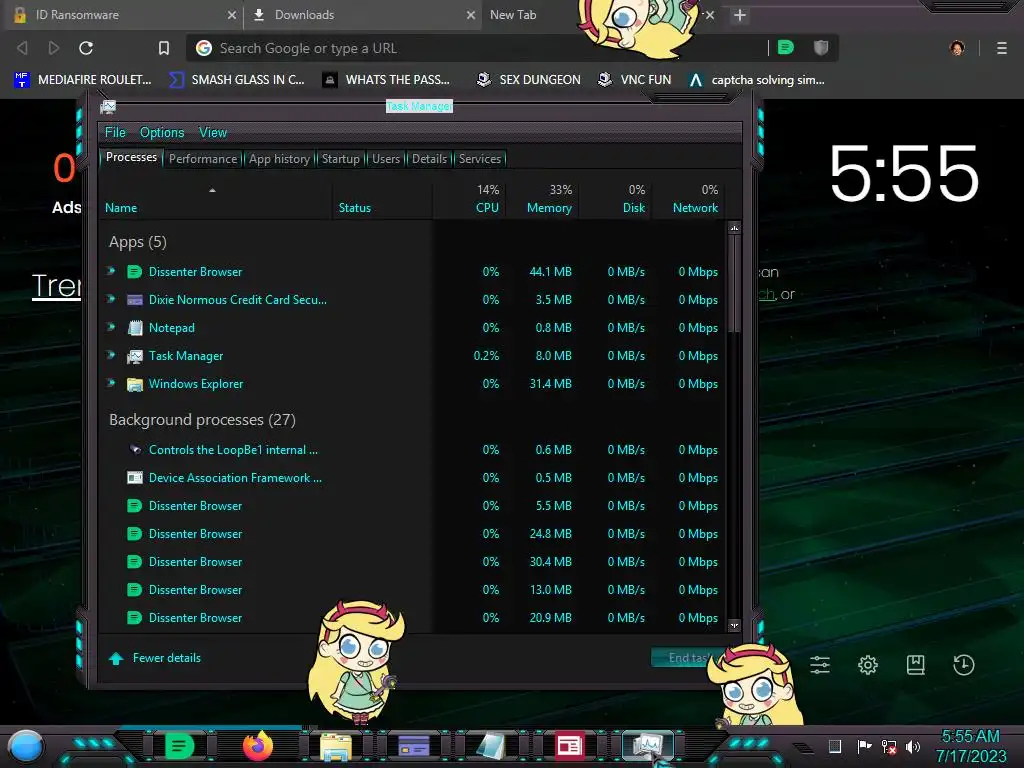Click the browser back arrow

tap(22, 48)
